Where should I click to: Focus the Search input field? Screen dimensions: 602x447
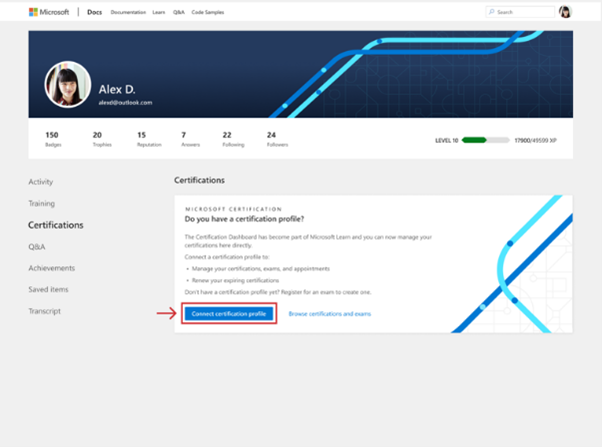coord(520,12)
